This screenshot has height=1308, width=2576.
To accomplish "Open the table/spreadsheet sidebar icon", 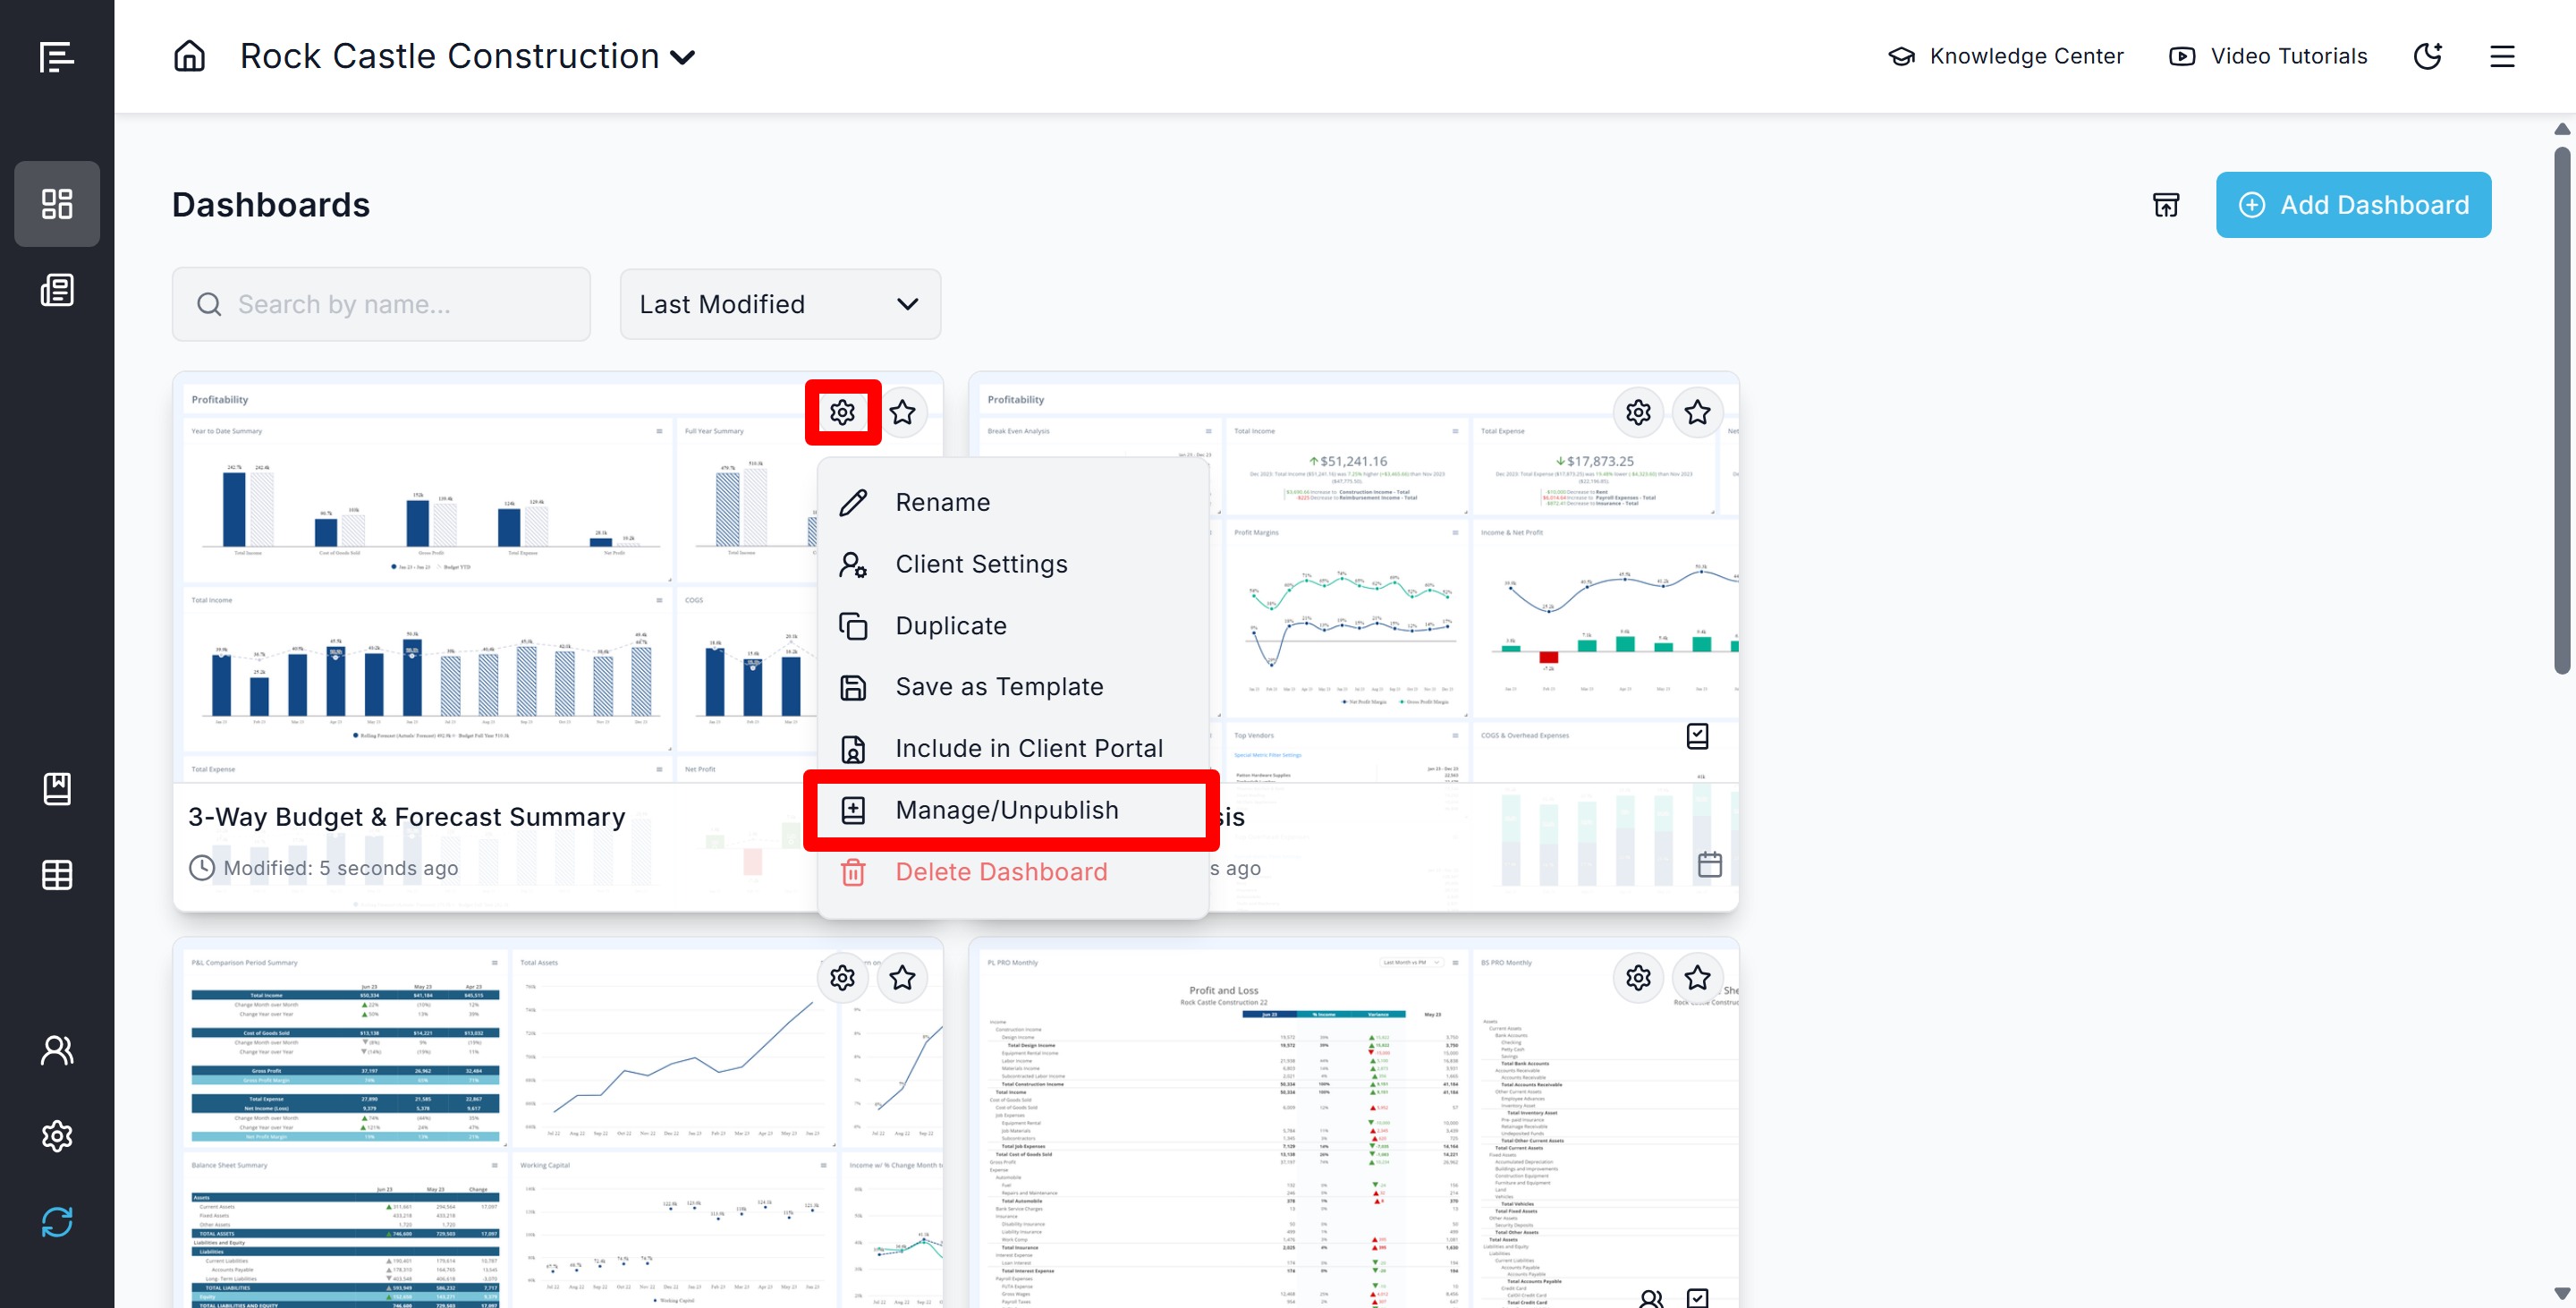I will click(x=57, y=875).
